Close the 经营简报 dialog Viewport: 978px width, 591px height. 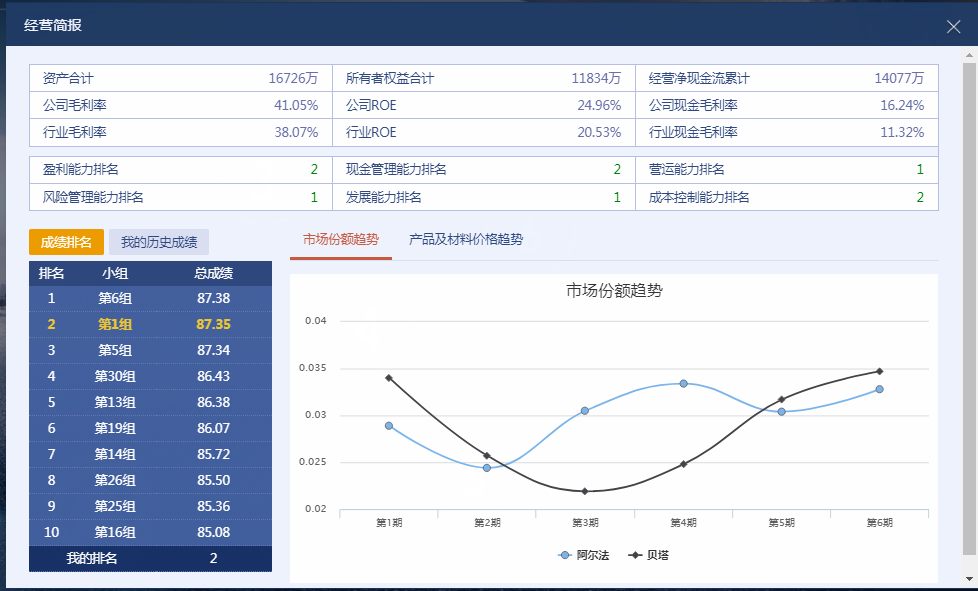pos(953,27)
